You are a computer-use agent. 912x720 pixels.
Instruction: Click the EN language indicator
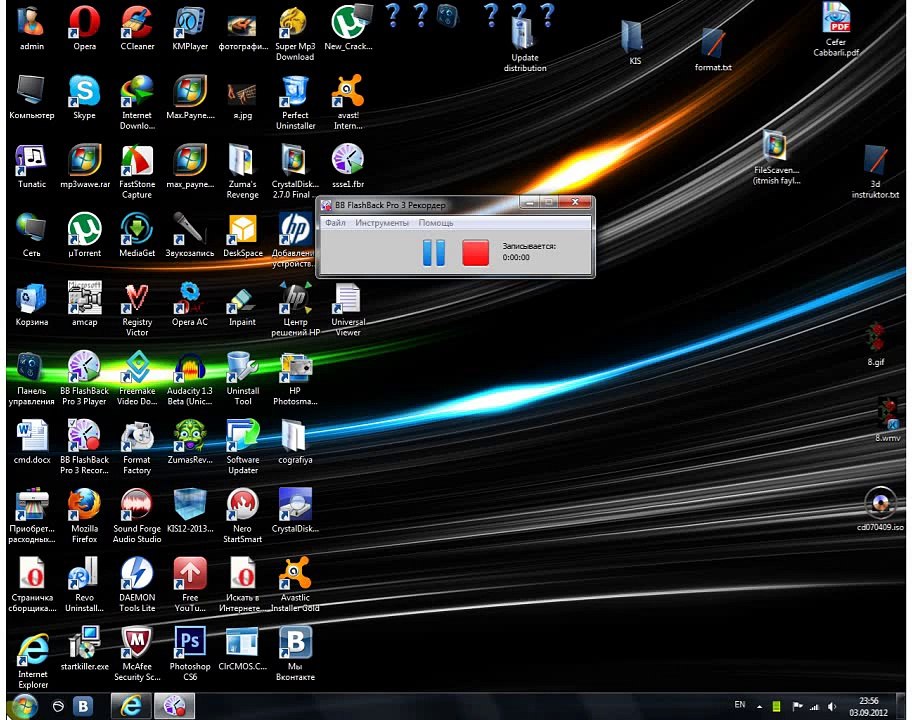point(739,705)
